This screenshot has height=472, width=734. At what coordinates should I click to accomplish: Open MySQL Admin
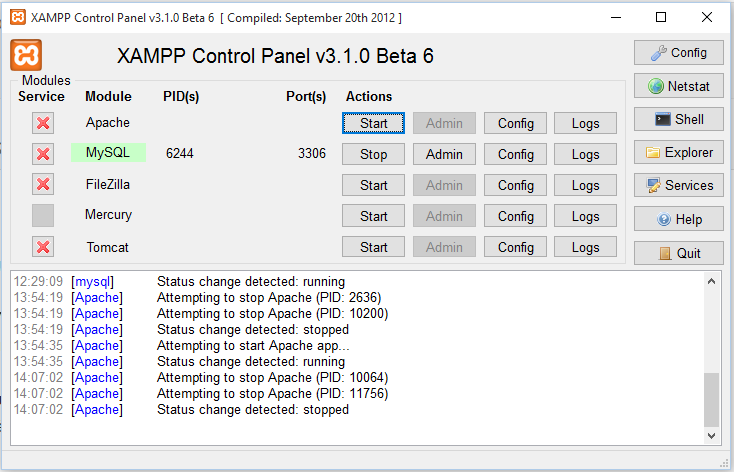[444, 154]
